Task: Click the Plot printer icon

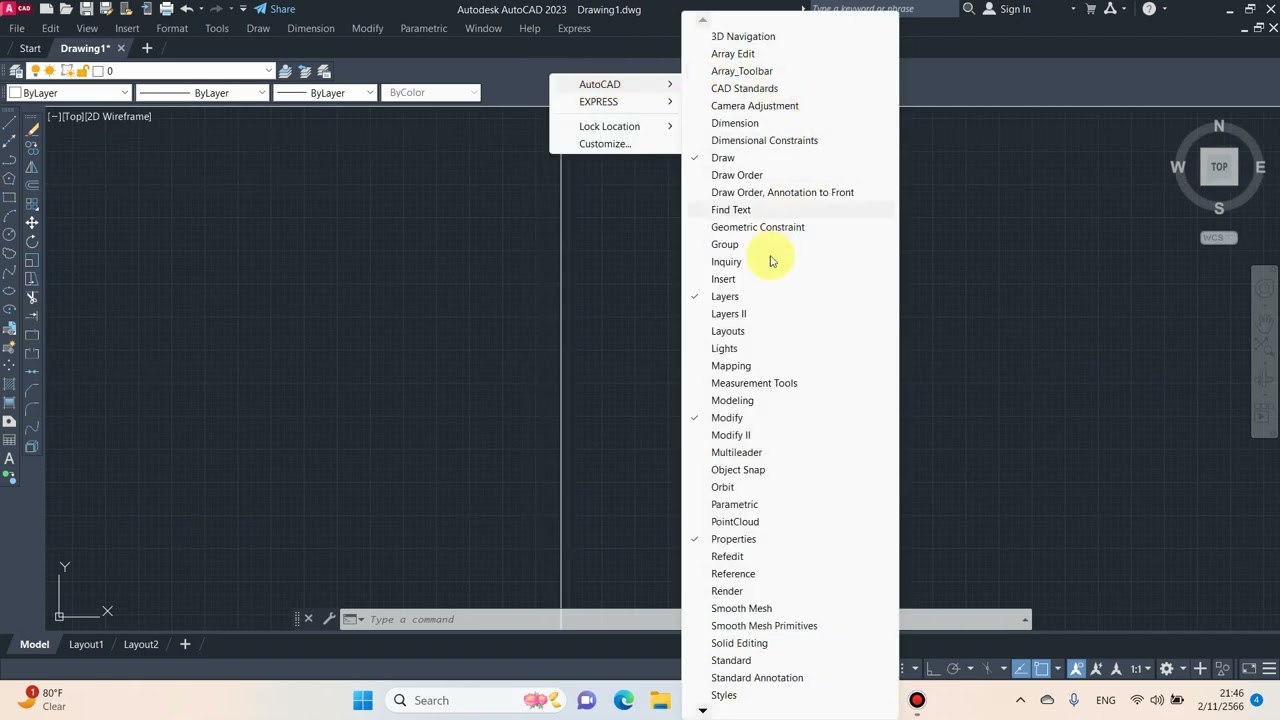Action: pos(166,9)
